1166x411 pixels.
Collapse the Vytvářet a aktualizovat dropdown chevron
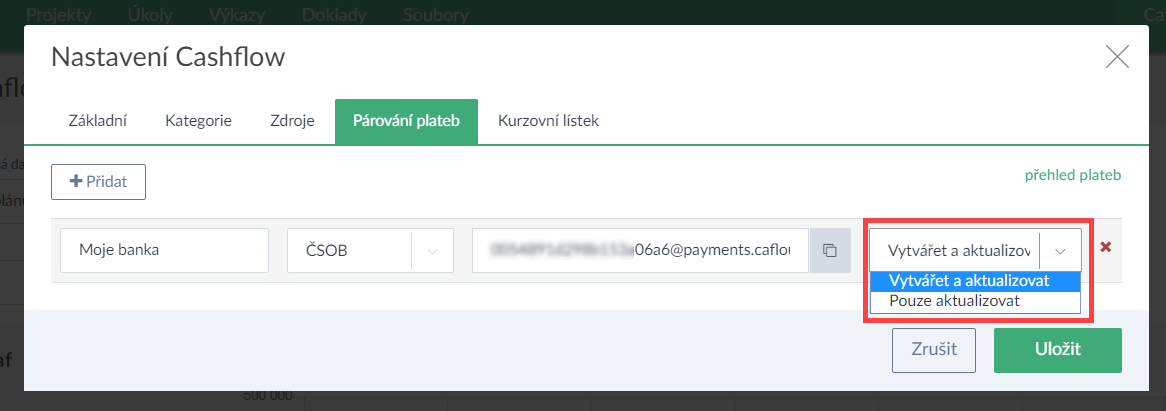tap(1060, 250)
